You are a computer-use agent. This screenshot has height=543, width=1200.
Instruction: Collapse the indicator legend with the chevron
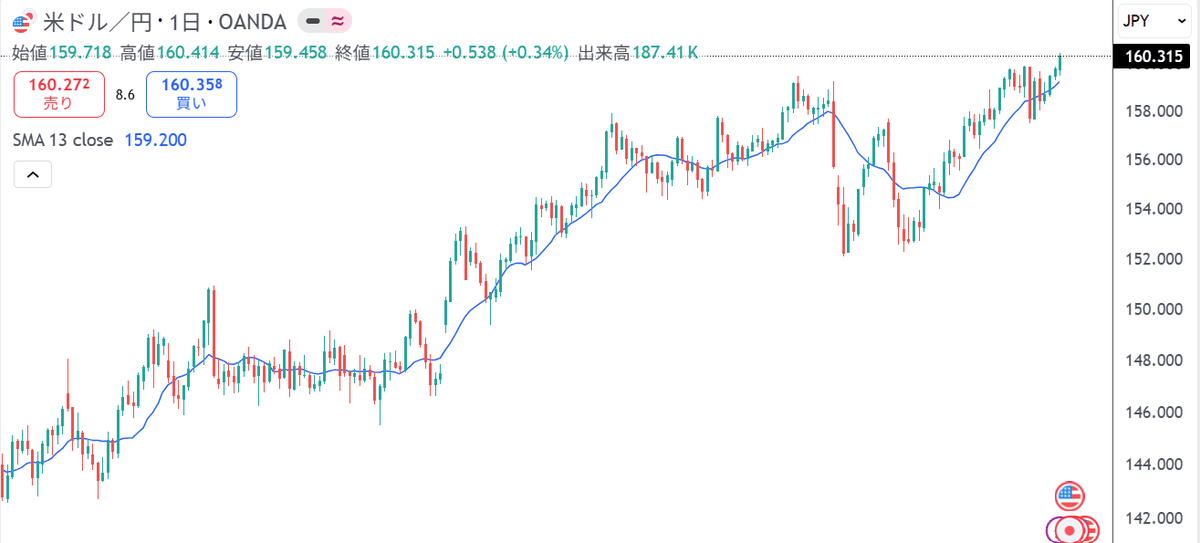[x=32, y=175]
